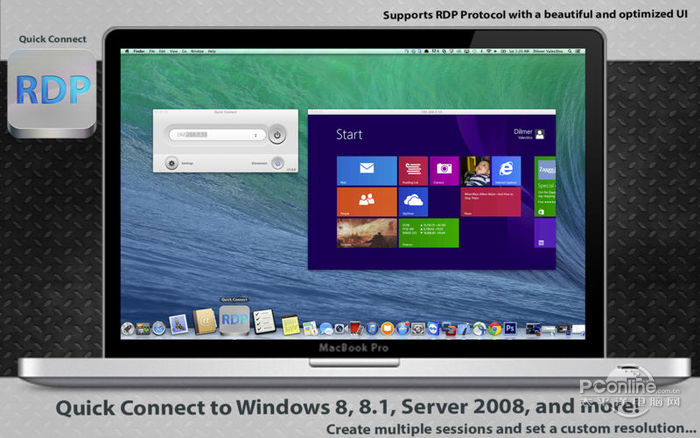Open the red News tile
700x438 pixels.
point(491,202)
